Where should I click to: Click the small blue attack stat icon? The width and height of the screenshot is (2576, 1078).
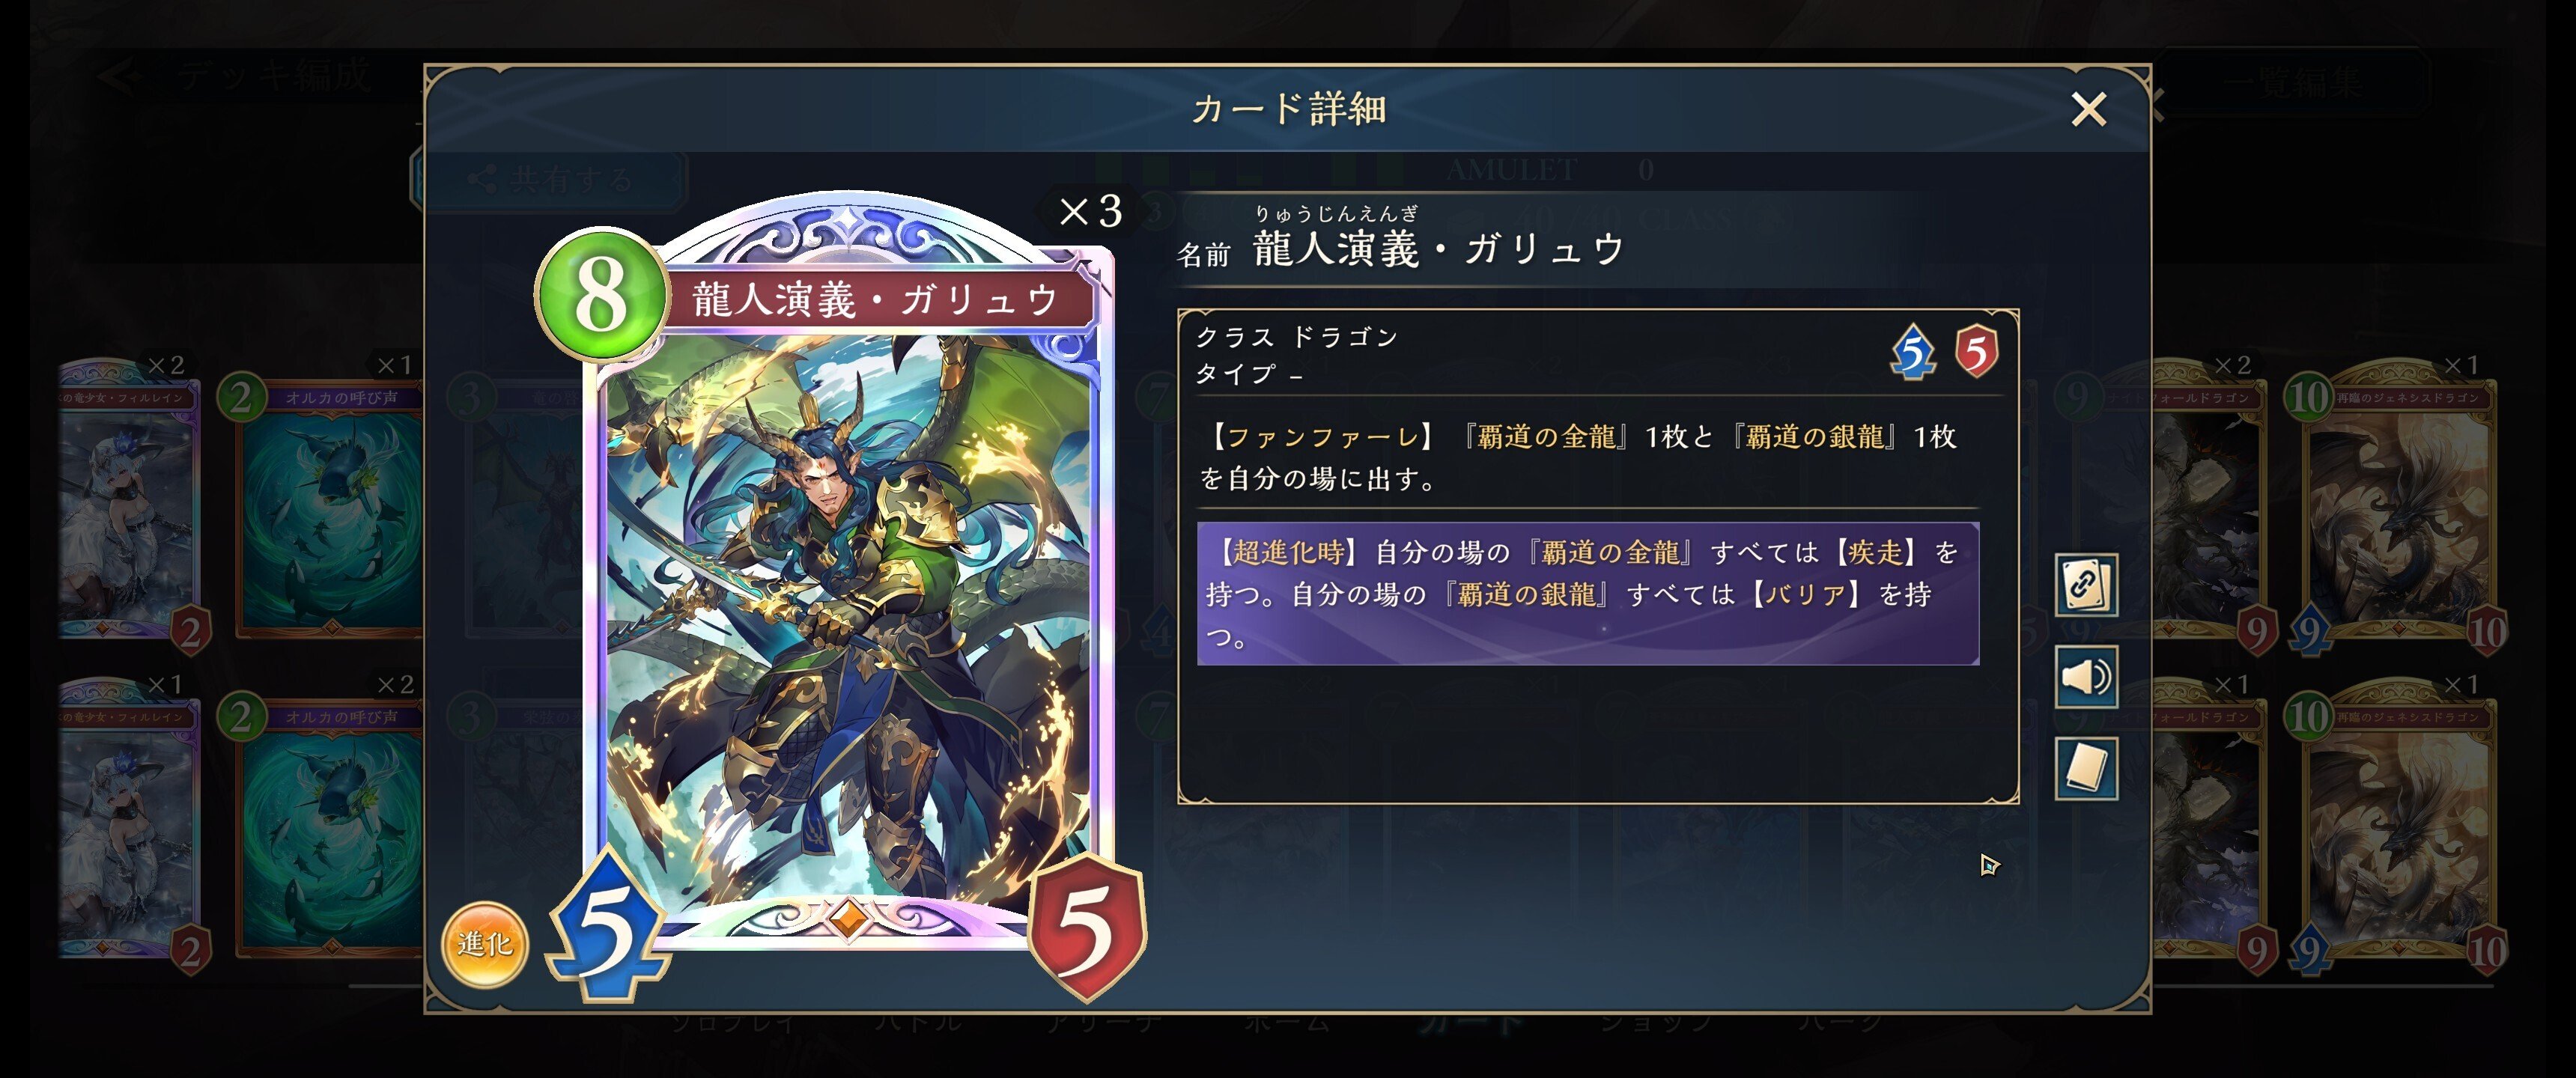click(x=1912, y=352)
